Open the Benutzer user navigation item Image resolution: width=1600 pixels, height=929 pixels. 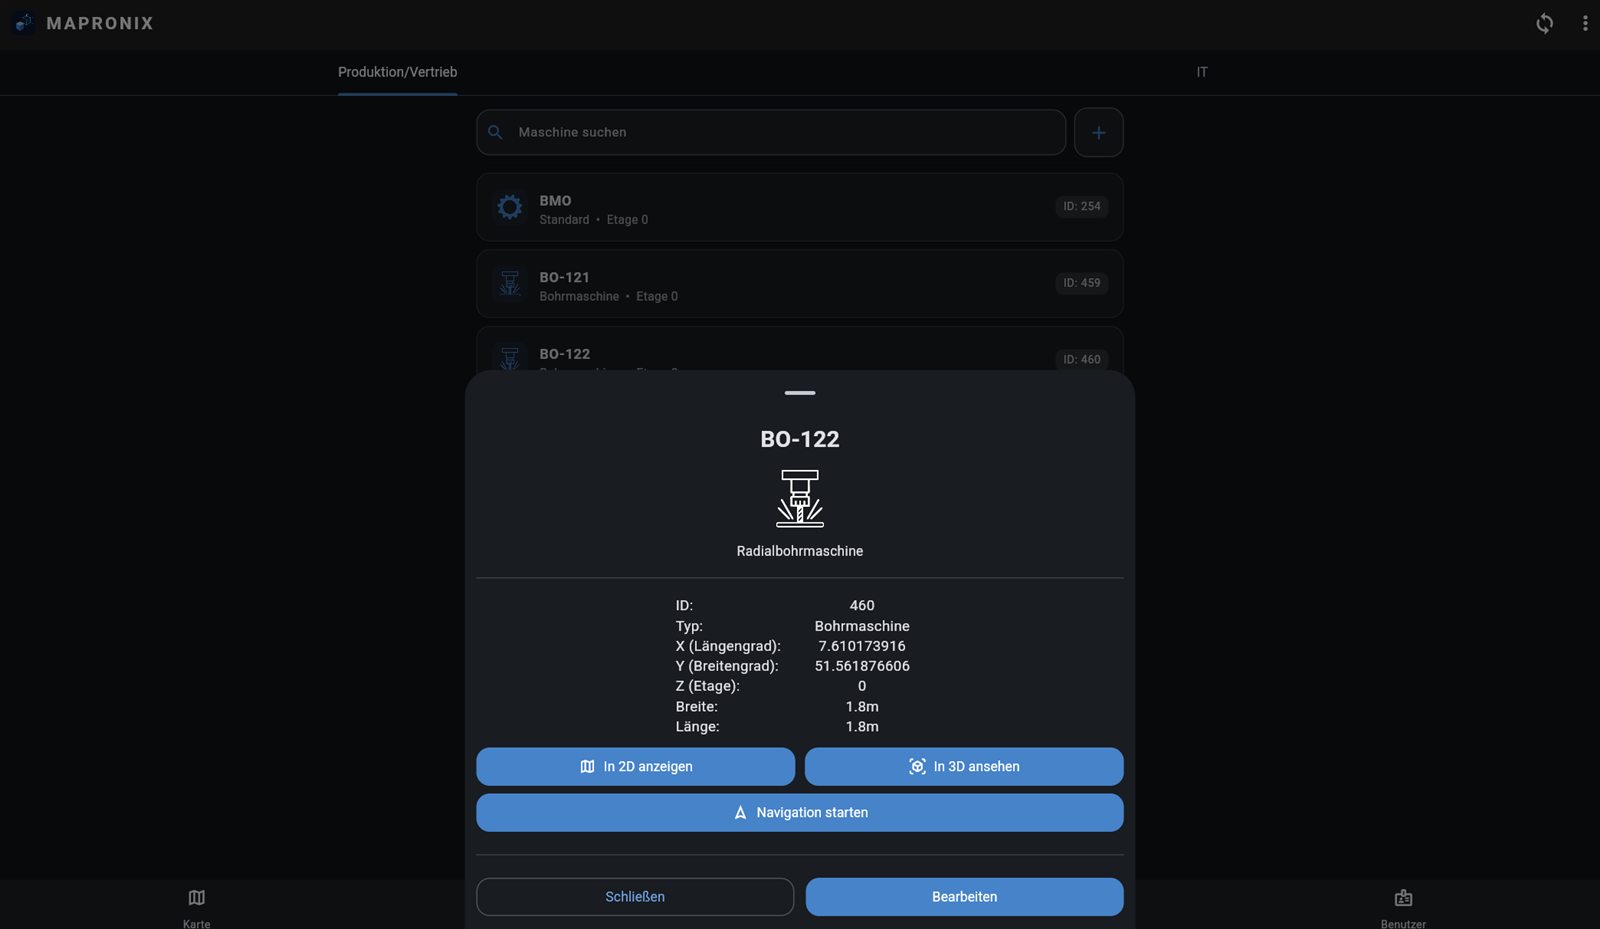pyautogui.click(x=1403, y=906)
